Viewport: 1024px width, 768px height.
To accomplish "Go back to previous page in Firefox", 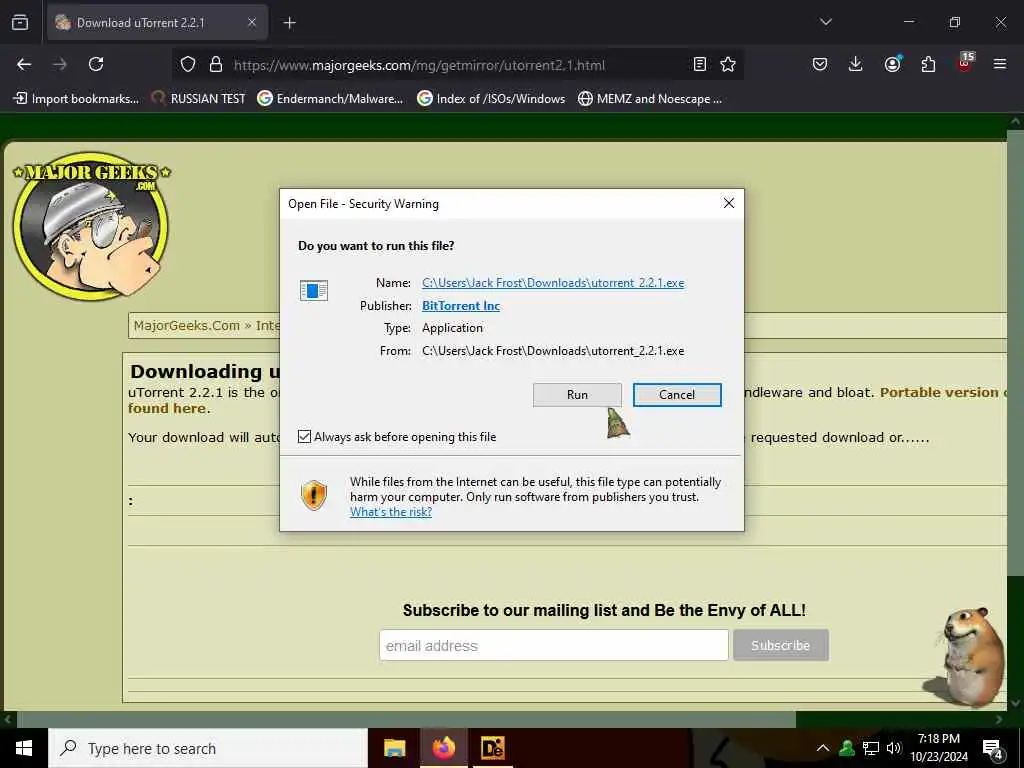I will [24, 64].
